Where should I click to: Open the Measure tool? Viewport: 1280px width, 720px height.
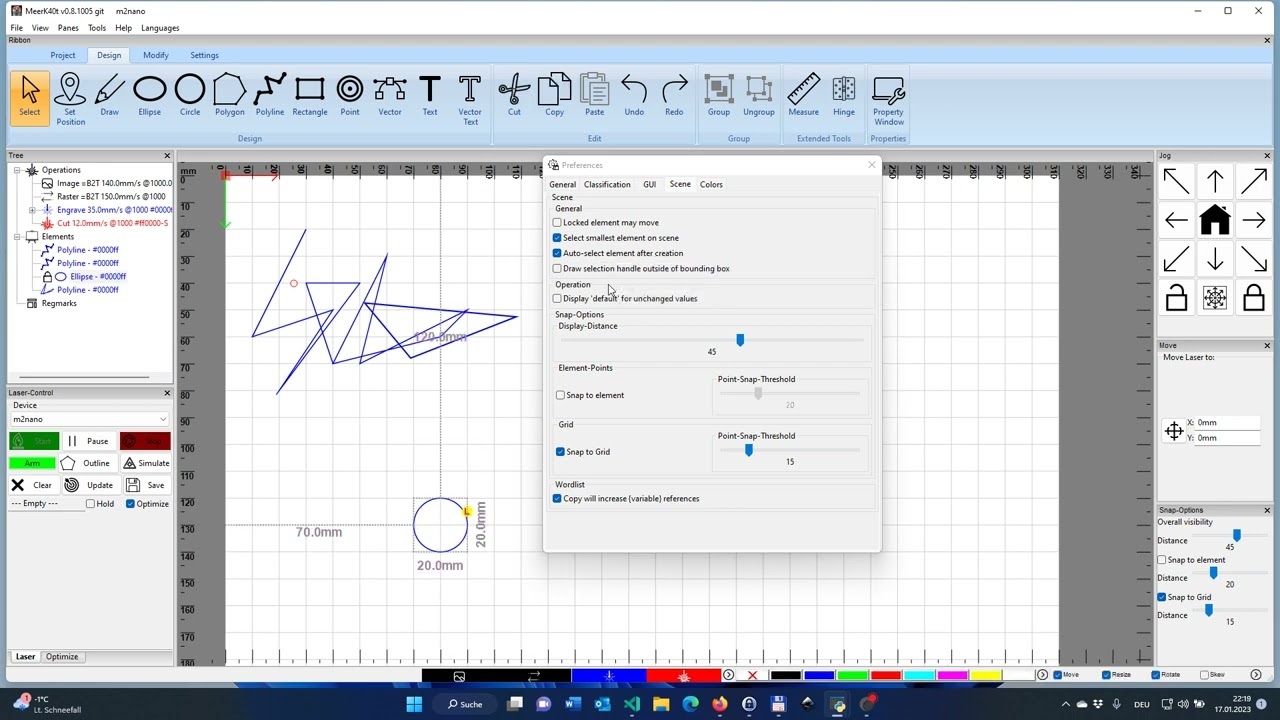click(803, 97)
